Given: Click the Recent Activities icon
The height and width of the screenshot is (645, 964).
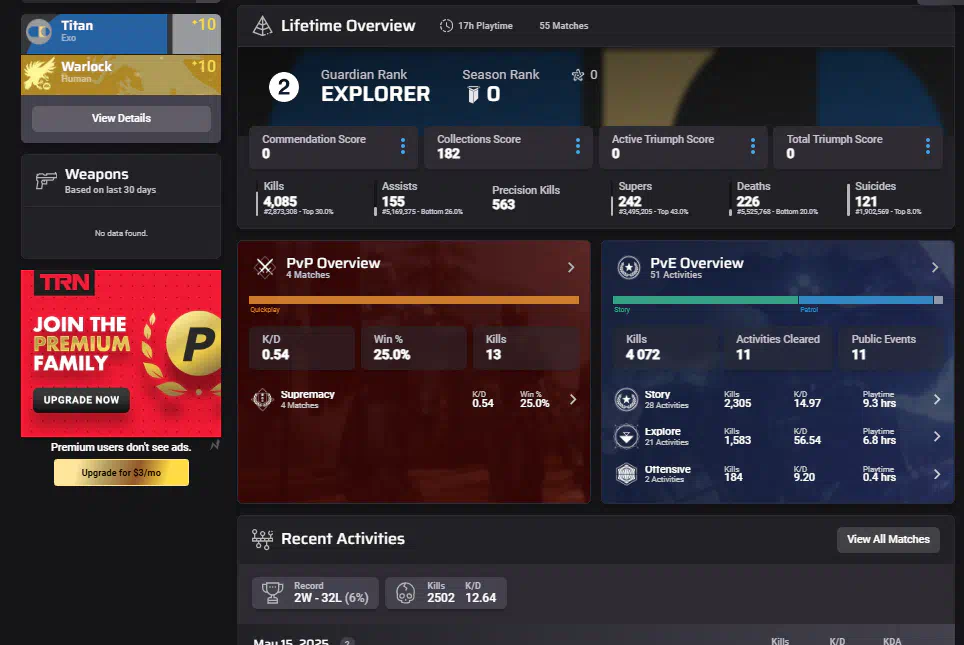Looking at the screenshot, I should click(x=263, y=539).
